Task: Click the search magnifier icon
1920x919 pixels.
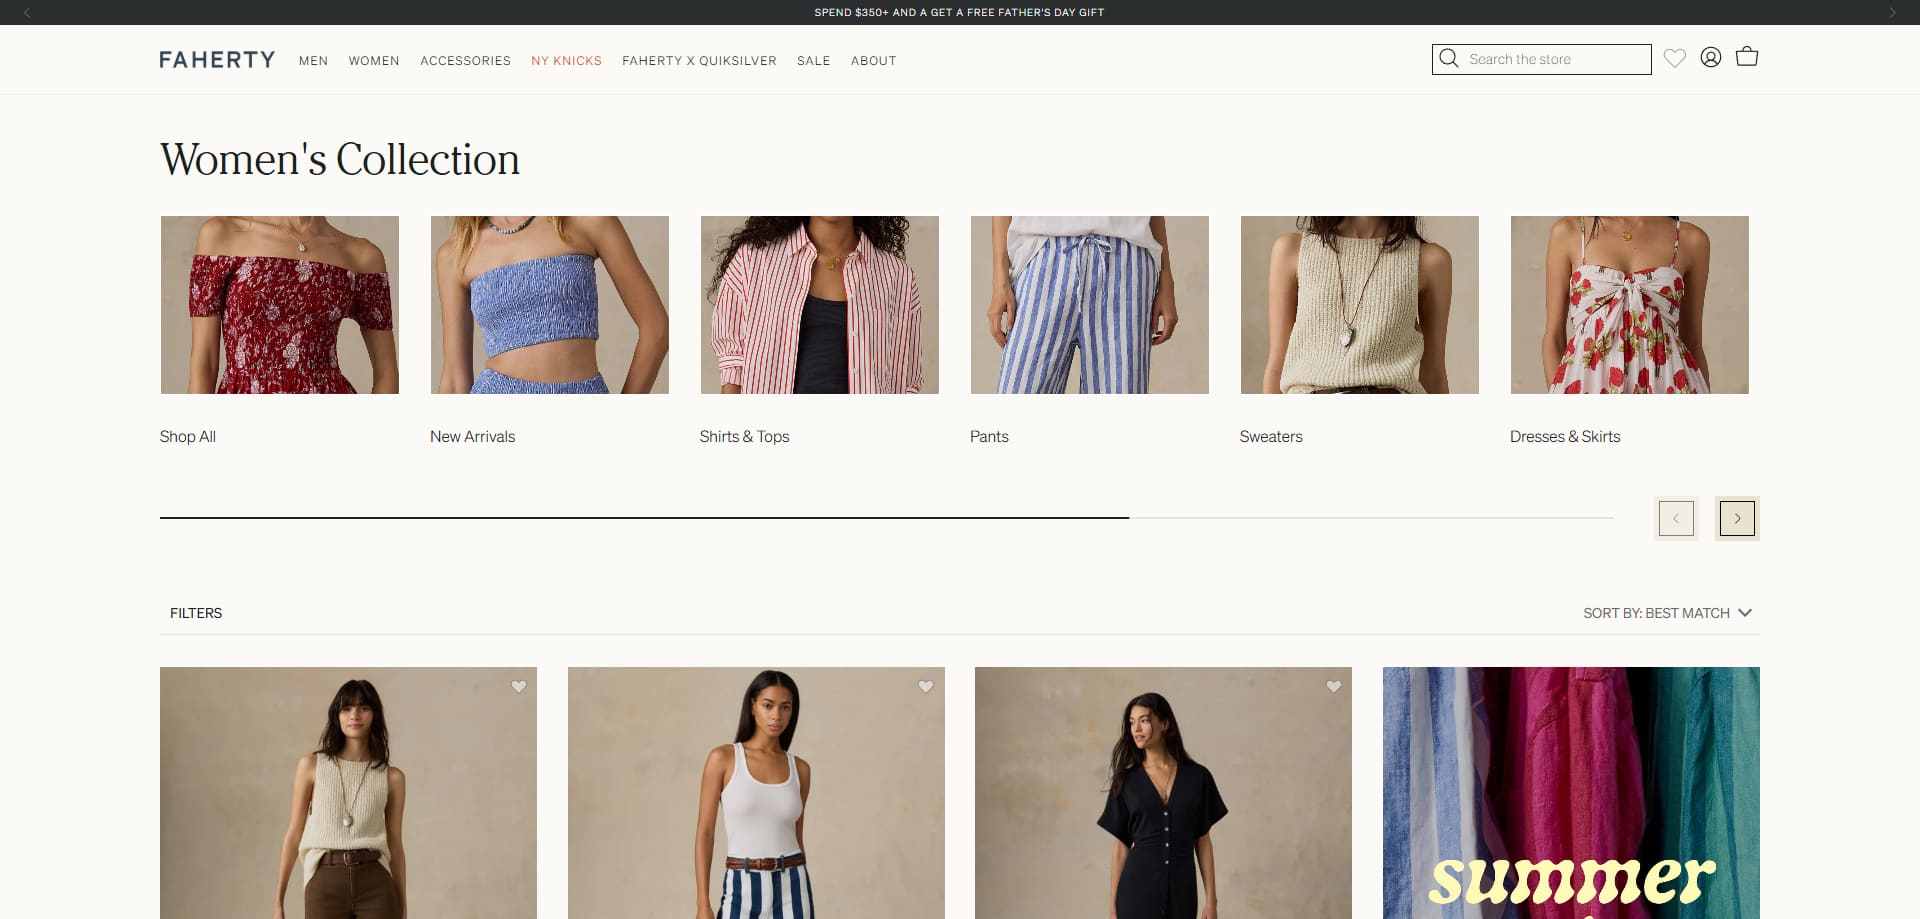Action: [1449, 59]
